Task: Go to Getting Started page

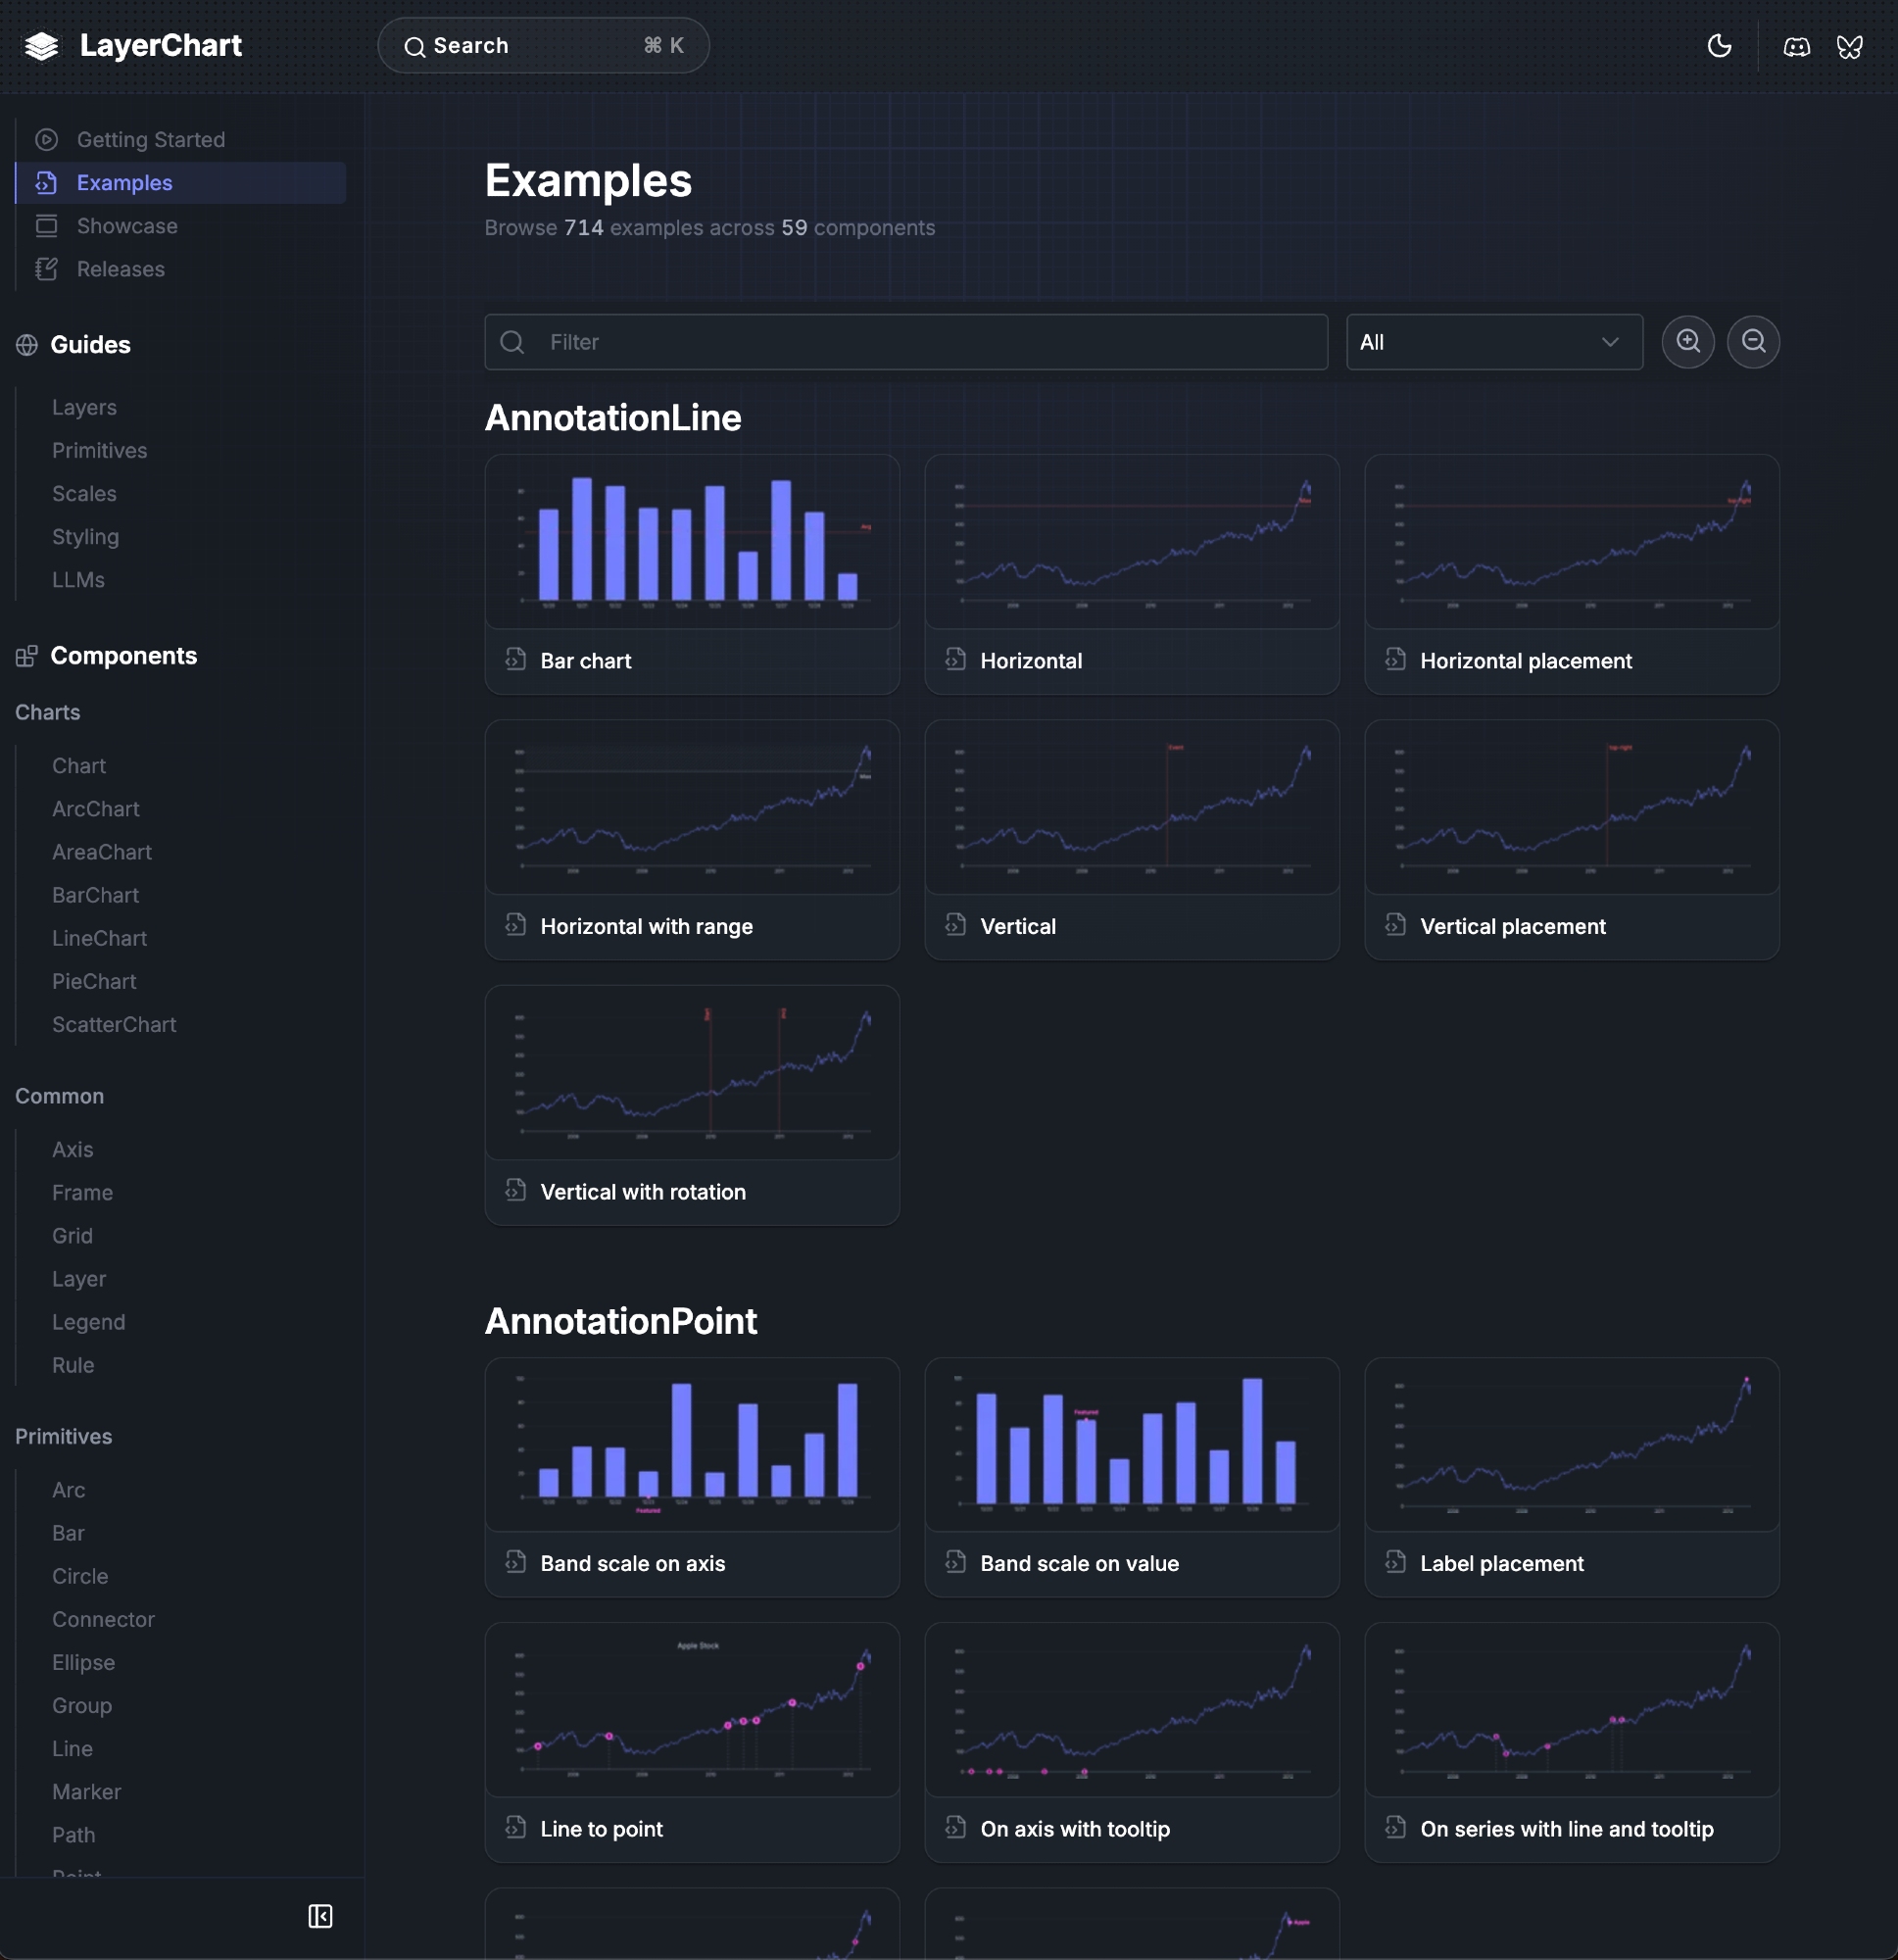Action: click(150, 140)
